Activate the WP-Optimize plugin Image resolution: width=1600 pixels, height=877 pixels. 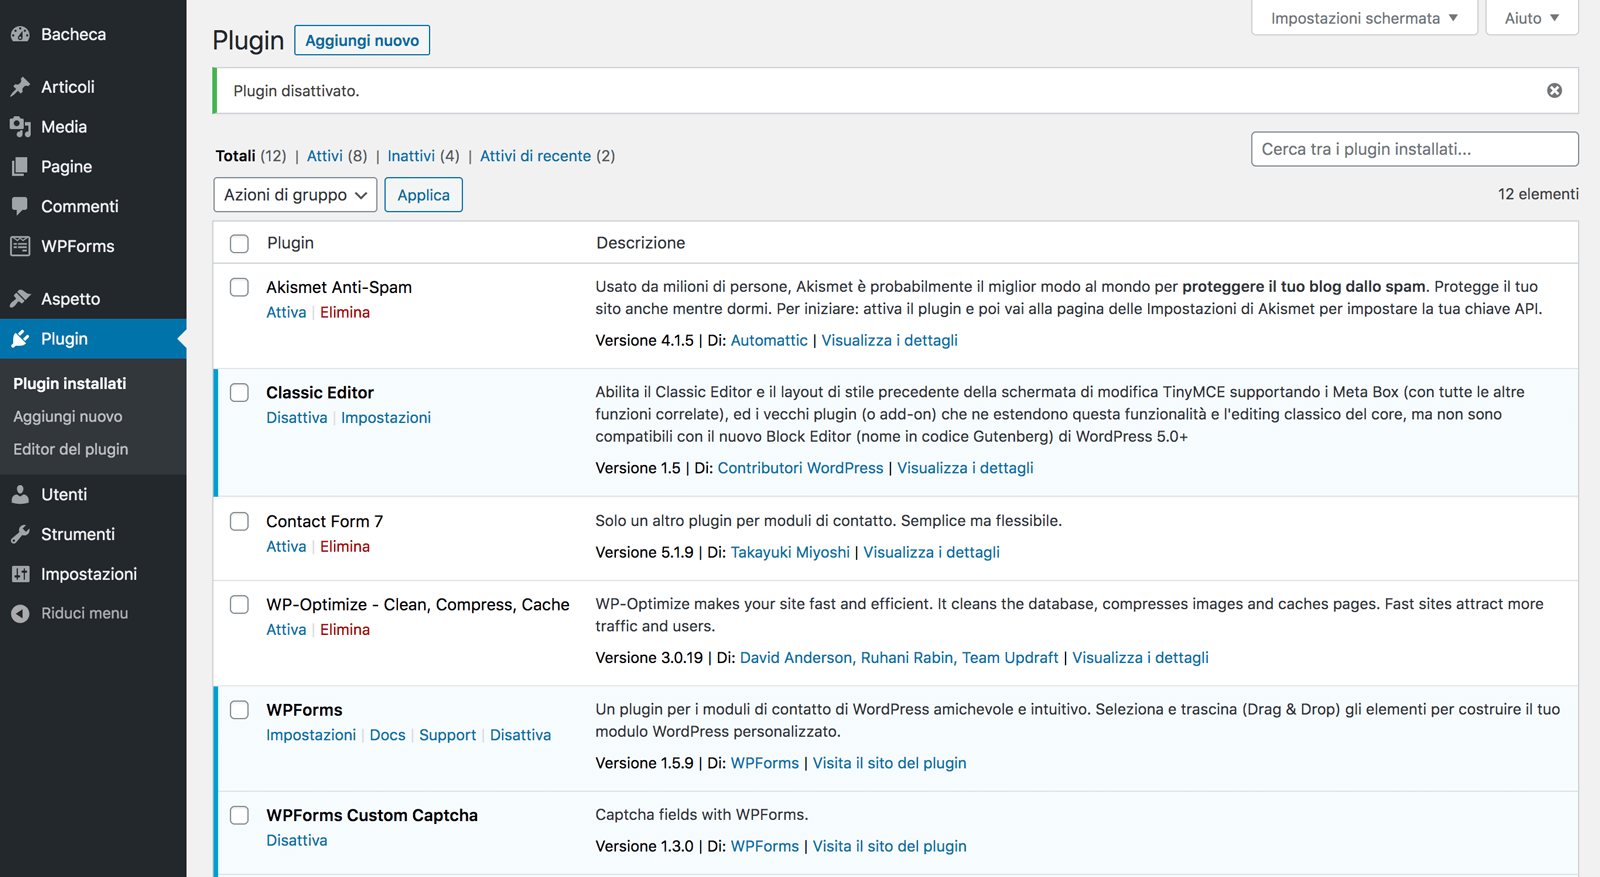click(286, 629)
